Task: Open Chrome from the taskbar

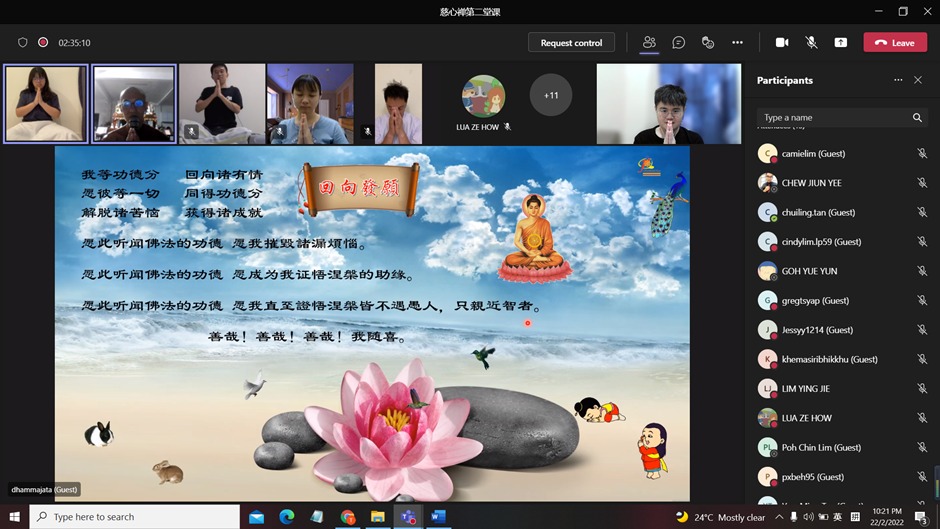Action: tap(347, 516)
